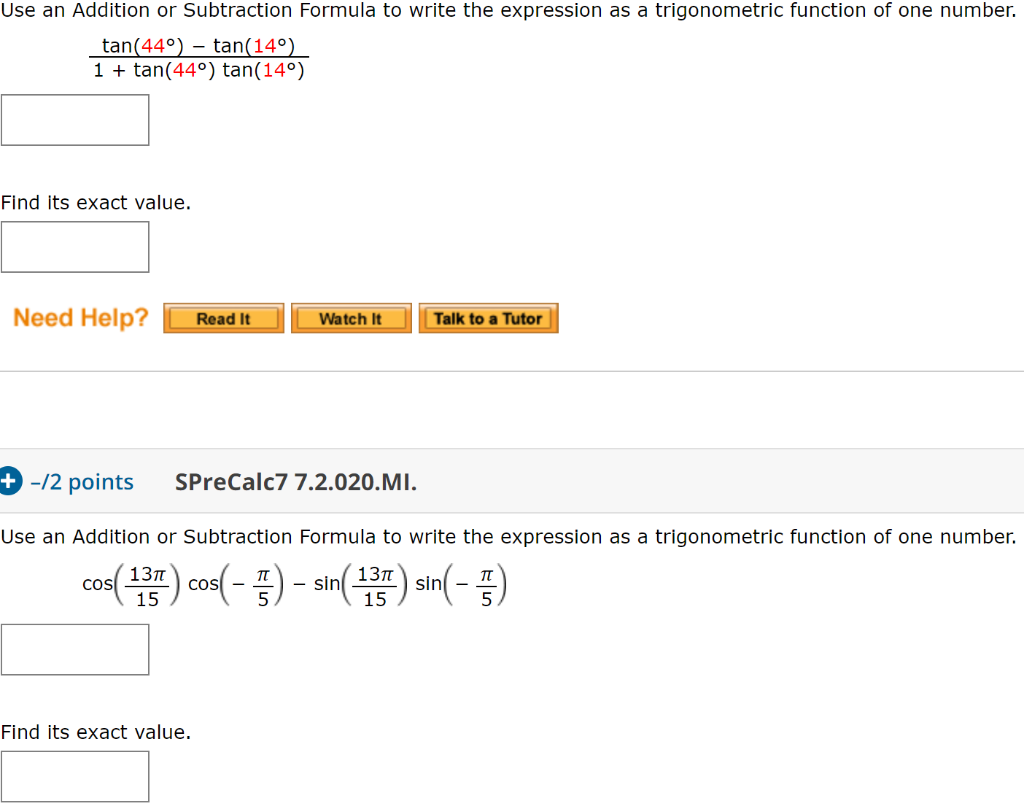The image size is (1024, 809).
Task: Click the exact value answer box
Action: coord(75,246)
